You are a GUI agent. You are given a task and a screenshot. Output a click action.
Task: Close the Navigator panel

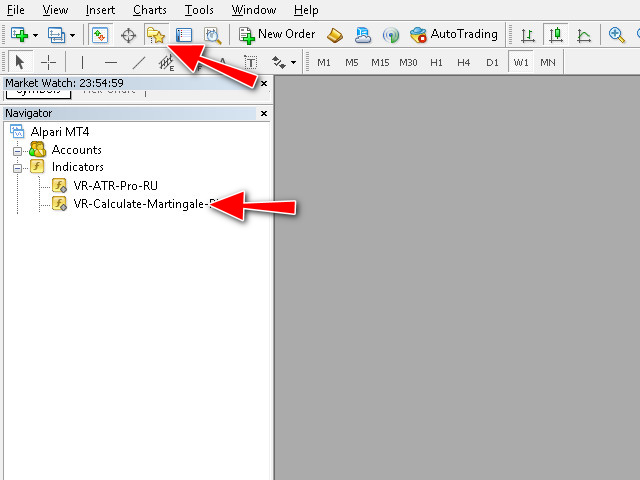coord(264,113)
